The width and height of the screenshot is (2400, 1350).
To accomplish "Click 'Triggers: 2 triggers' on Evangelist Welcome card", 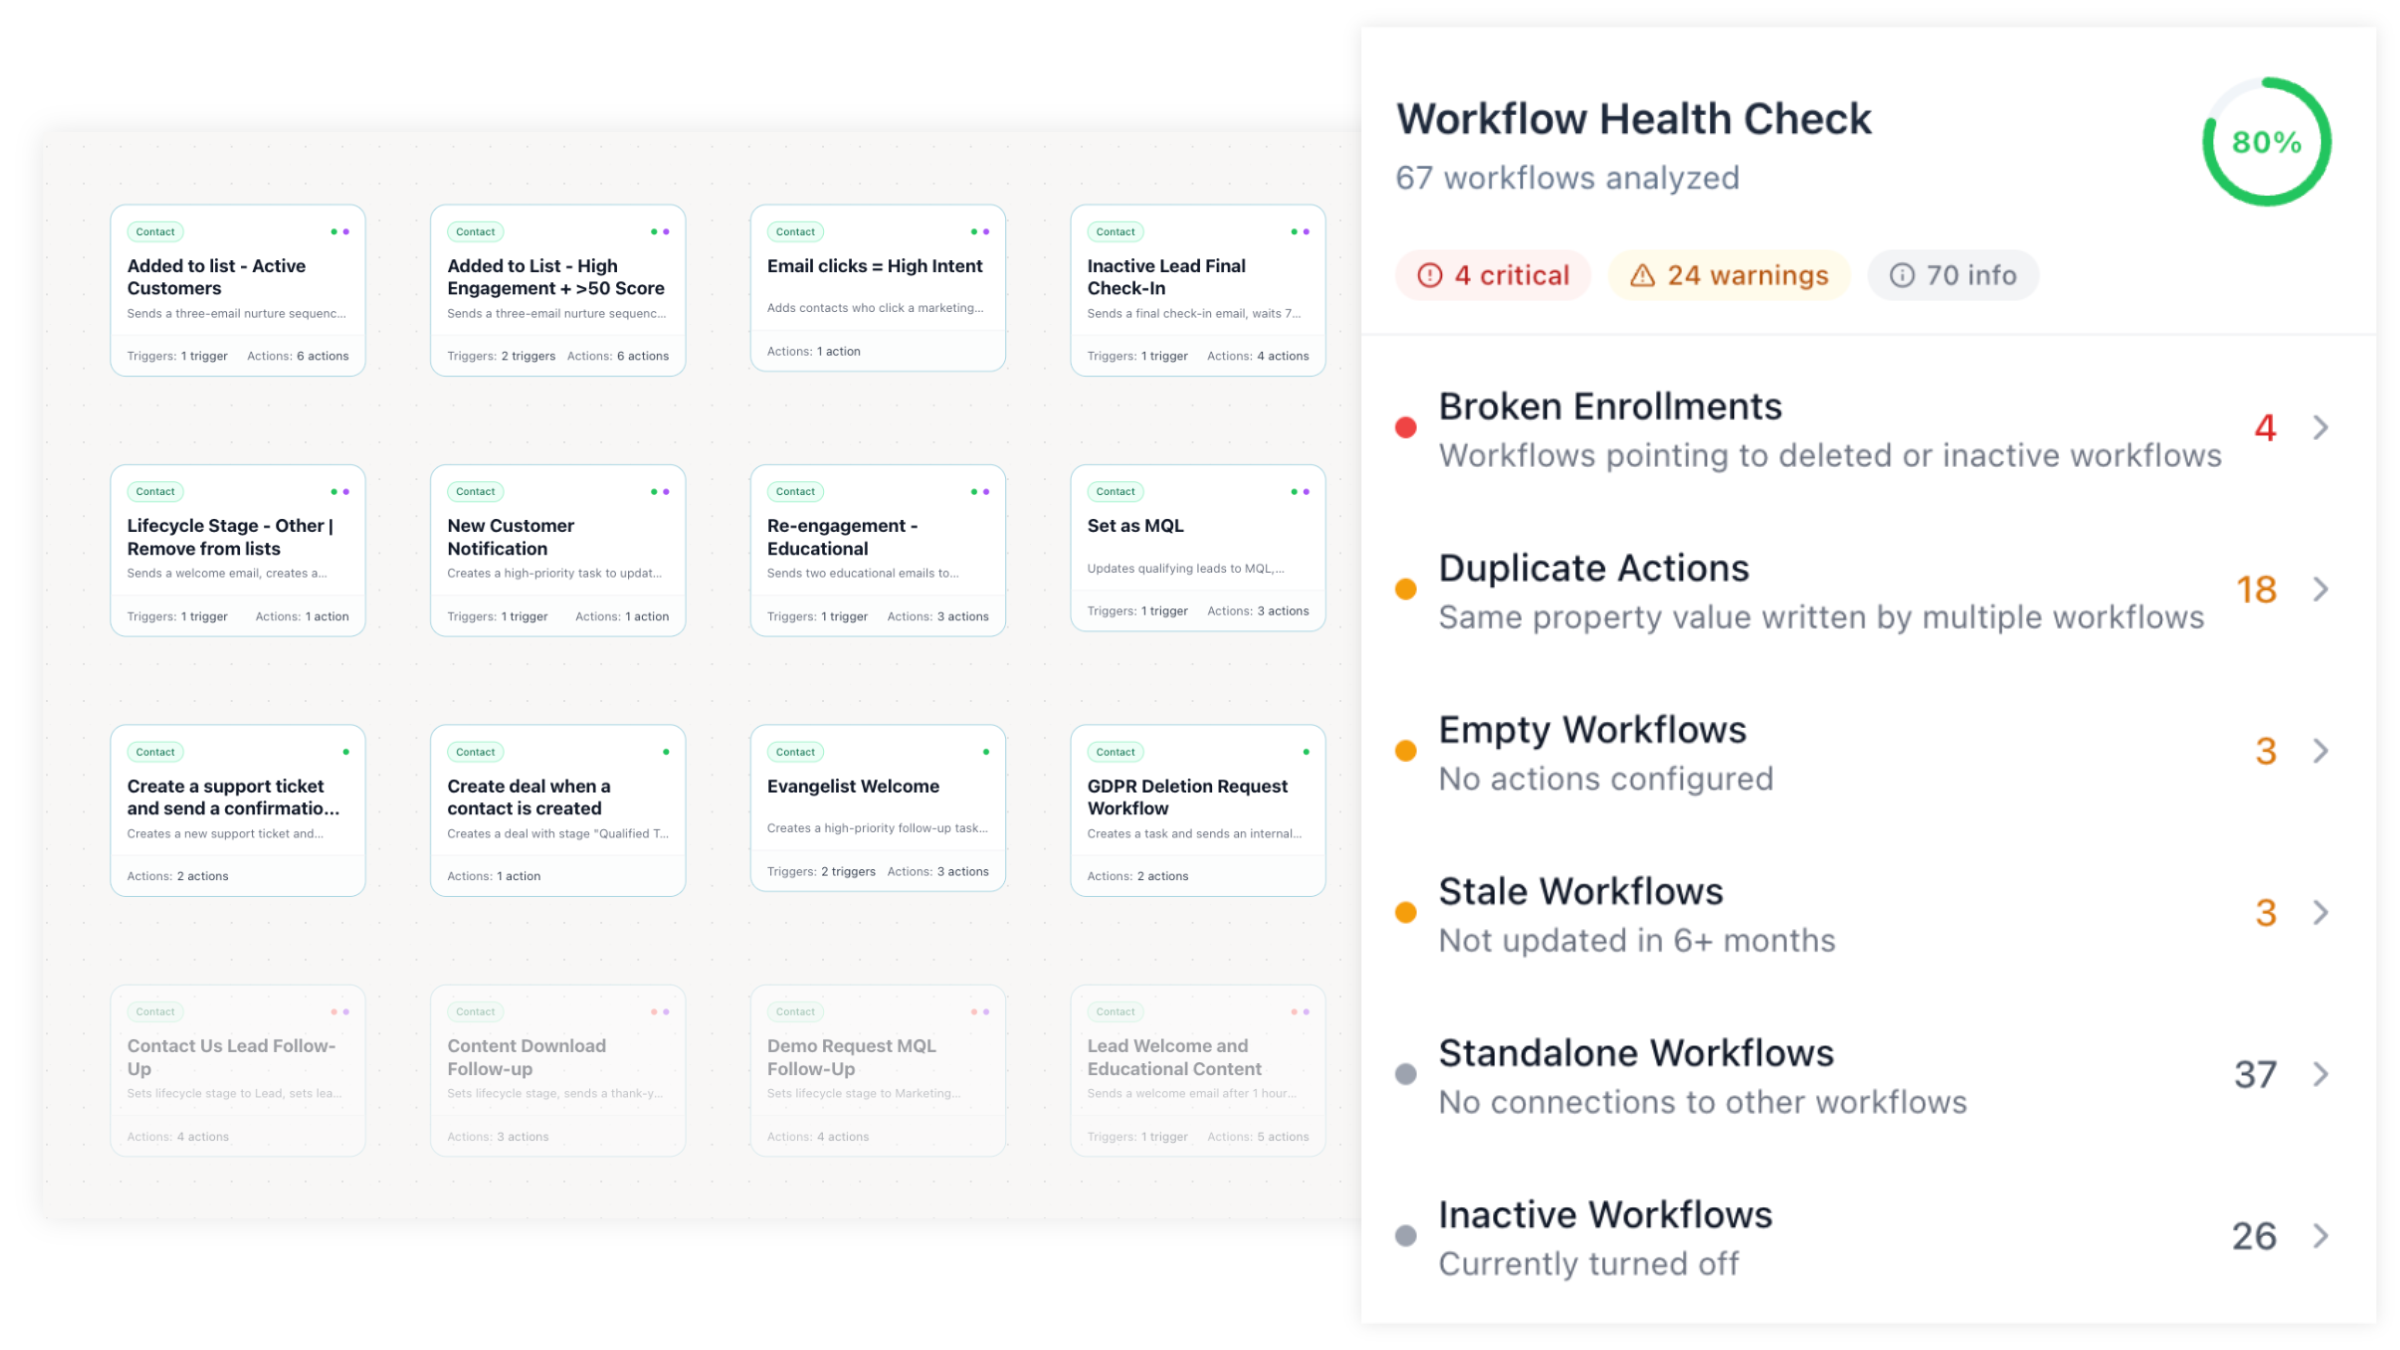I will pyautogui.click(x=821, y=872).
